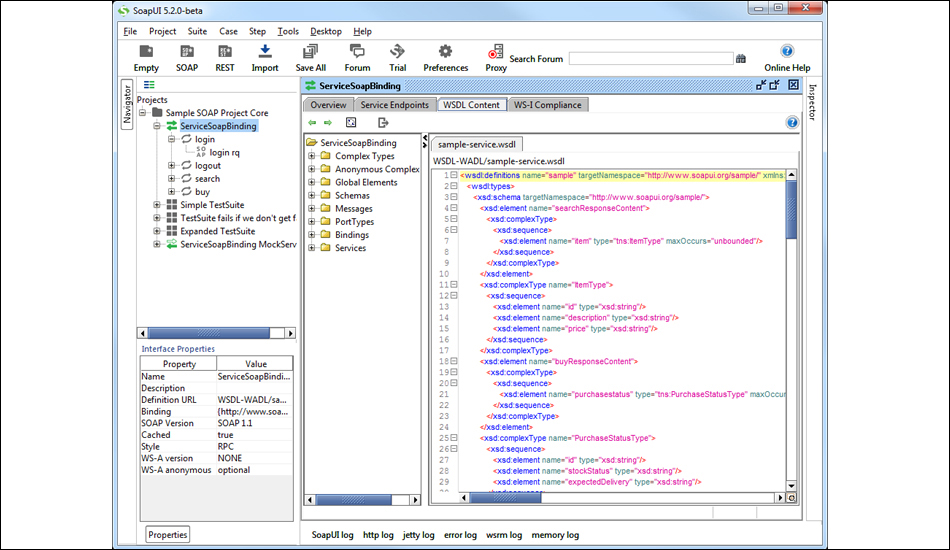Expand the Messages folder
The width and height of the screenshot is (950, 550).
tap(311, 208)
